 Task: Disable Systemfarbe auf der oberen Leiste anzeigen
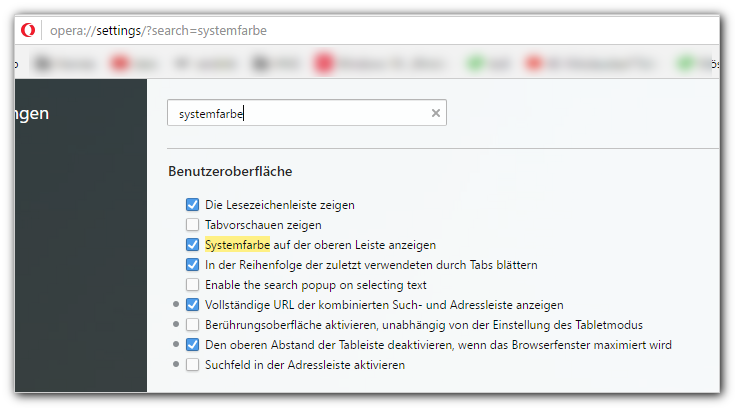[192, 244]
